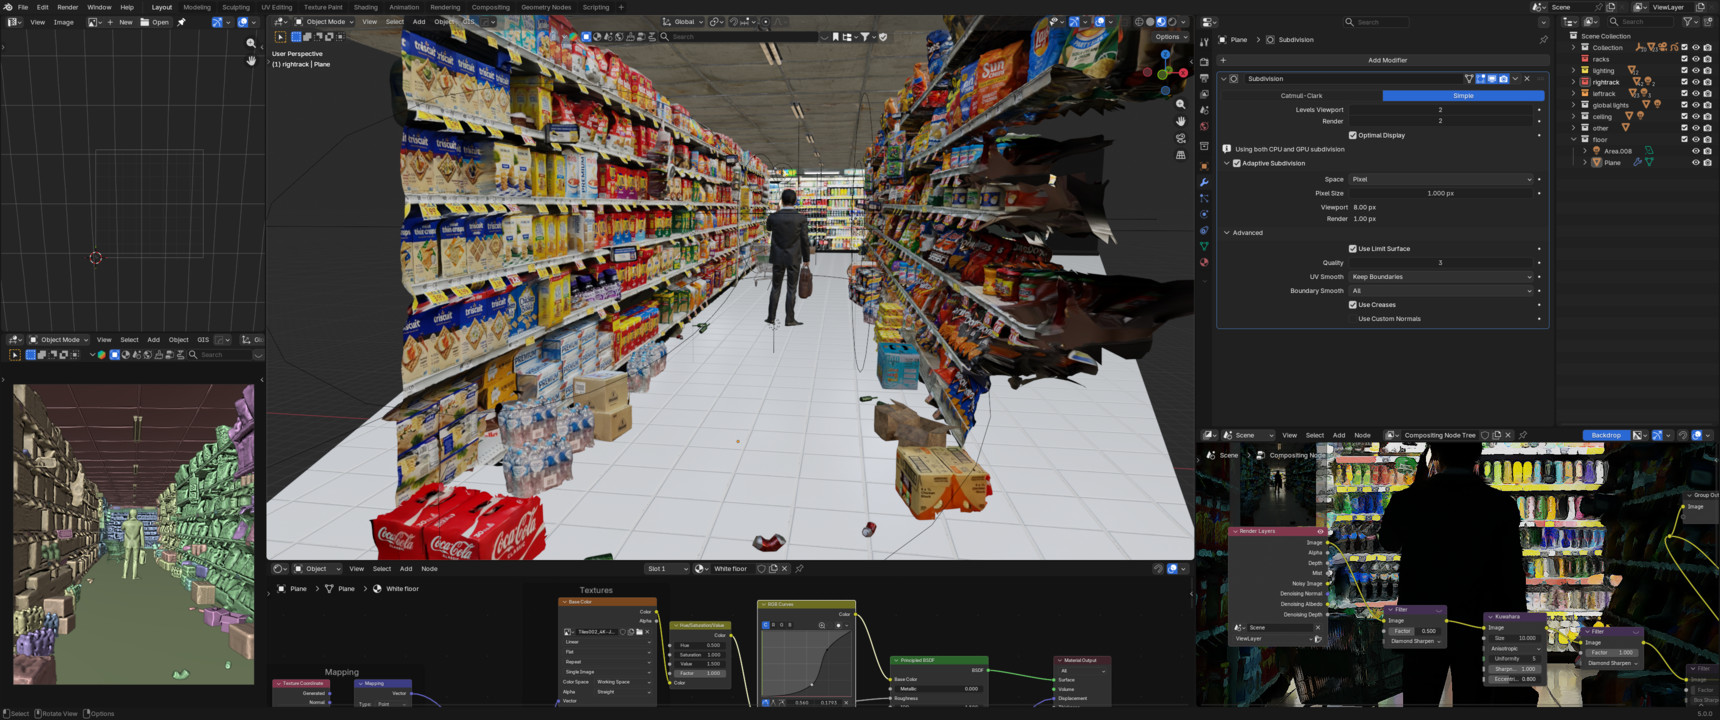Screen dimensions: 1720x720
Task: Open the Modifiers properties tab wrench icon
Action: point(1204,182)
